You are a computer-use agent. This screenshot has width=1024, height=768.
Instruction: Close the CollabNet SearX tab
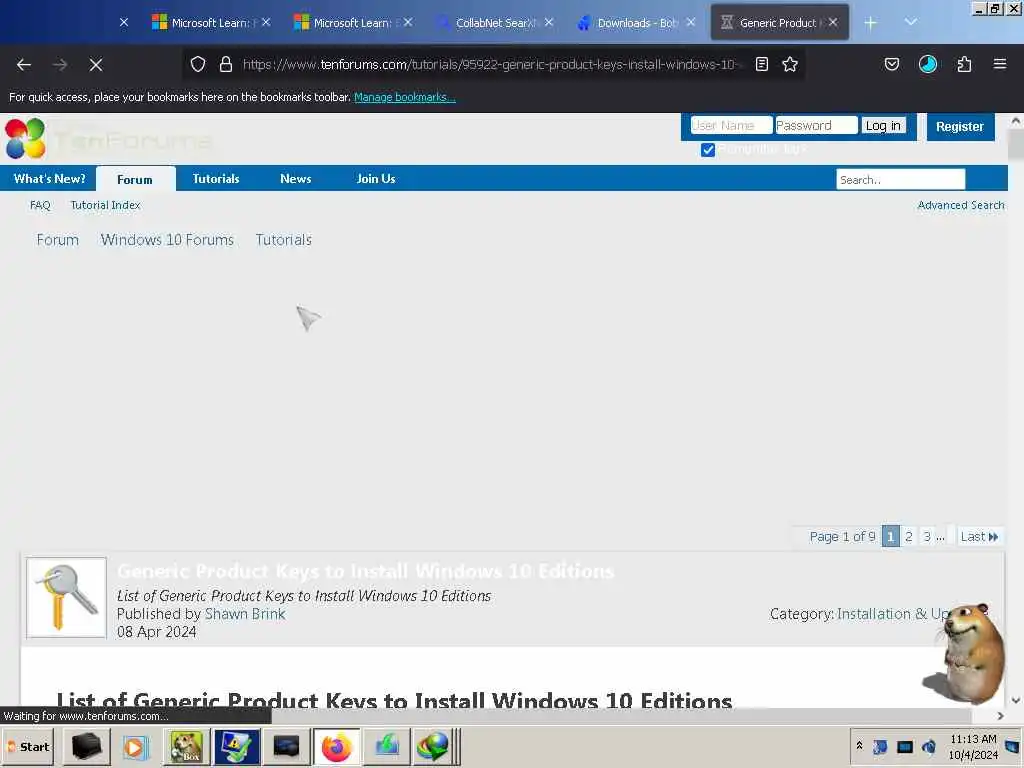click(549, 22)
